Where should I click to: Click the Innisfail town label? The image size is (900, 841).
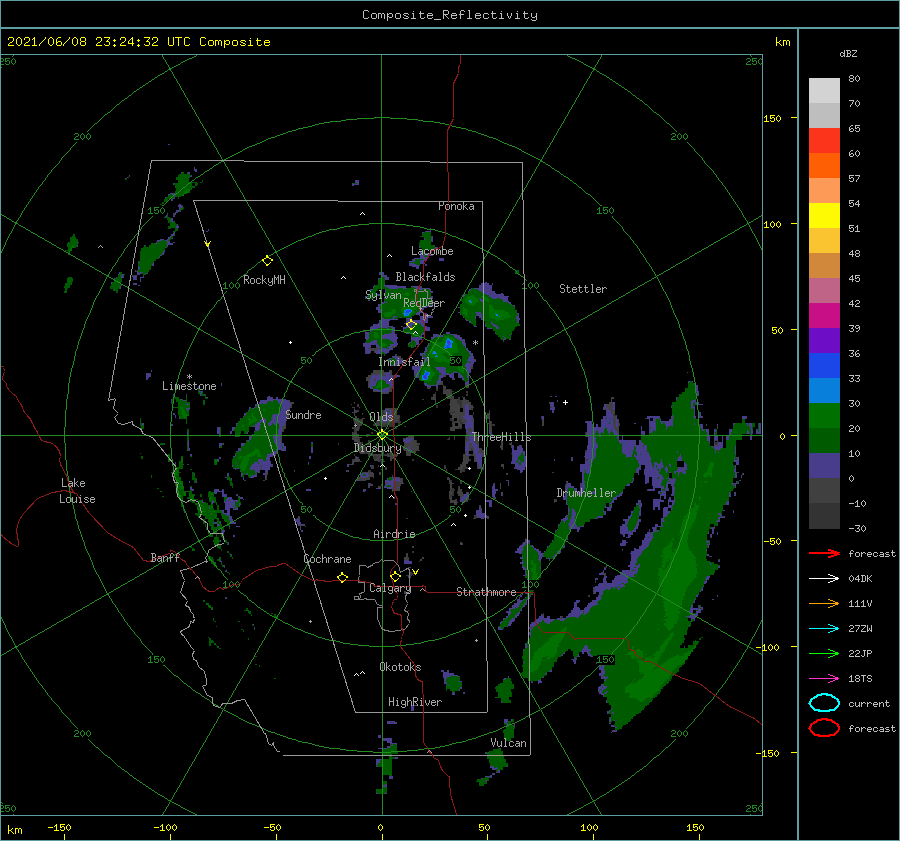click(x=404, y=362)
